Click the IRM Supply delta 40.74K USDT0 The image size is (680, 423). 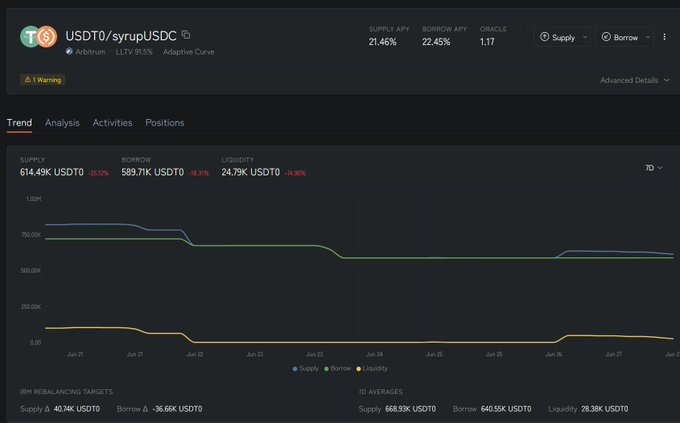click(x=76, y=409)
